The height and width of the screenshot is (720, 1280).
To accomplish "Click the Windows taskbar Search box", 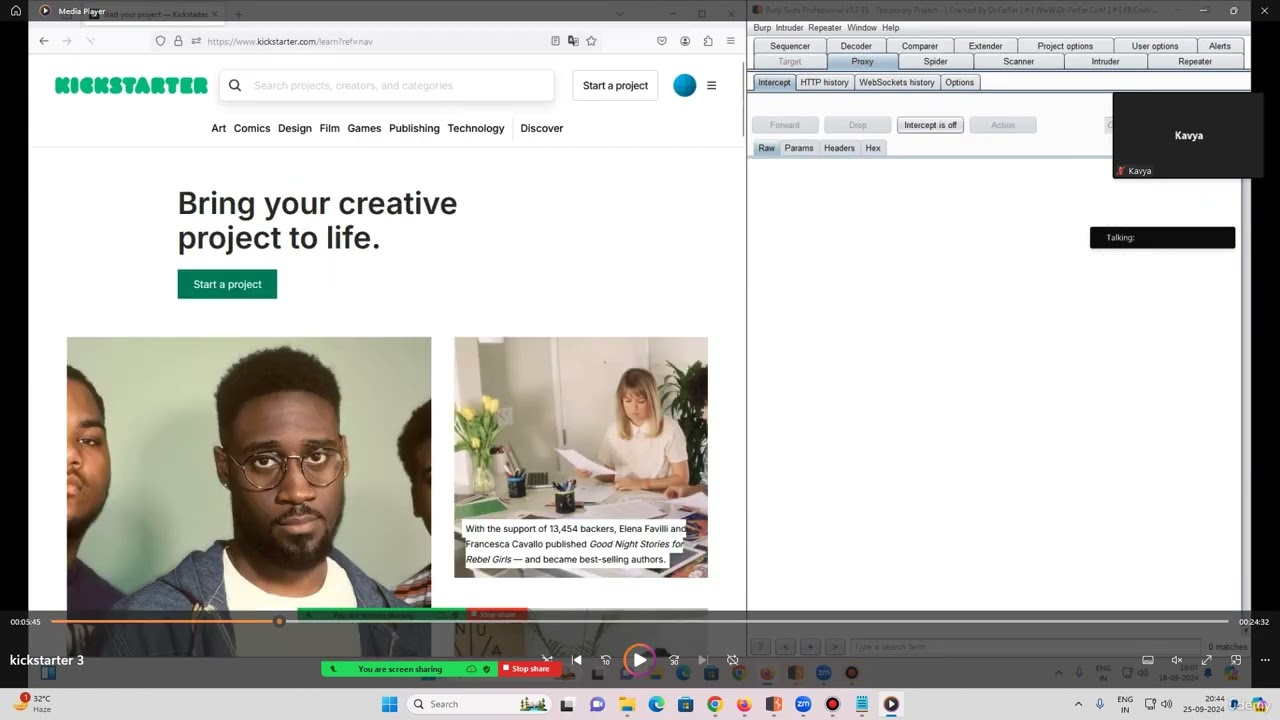I will pos(480,704).
